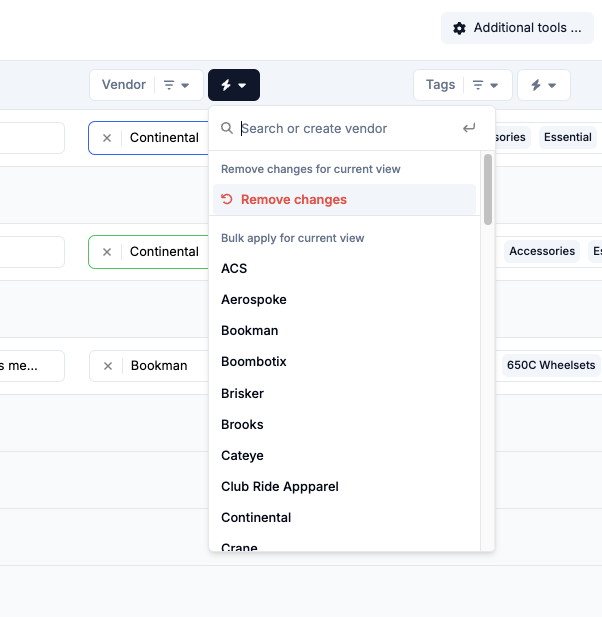Click the Remove changes undo icon
Viewport: 602px width, 617px height.
point(227,199)
